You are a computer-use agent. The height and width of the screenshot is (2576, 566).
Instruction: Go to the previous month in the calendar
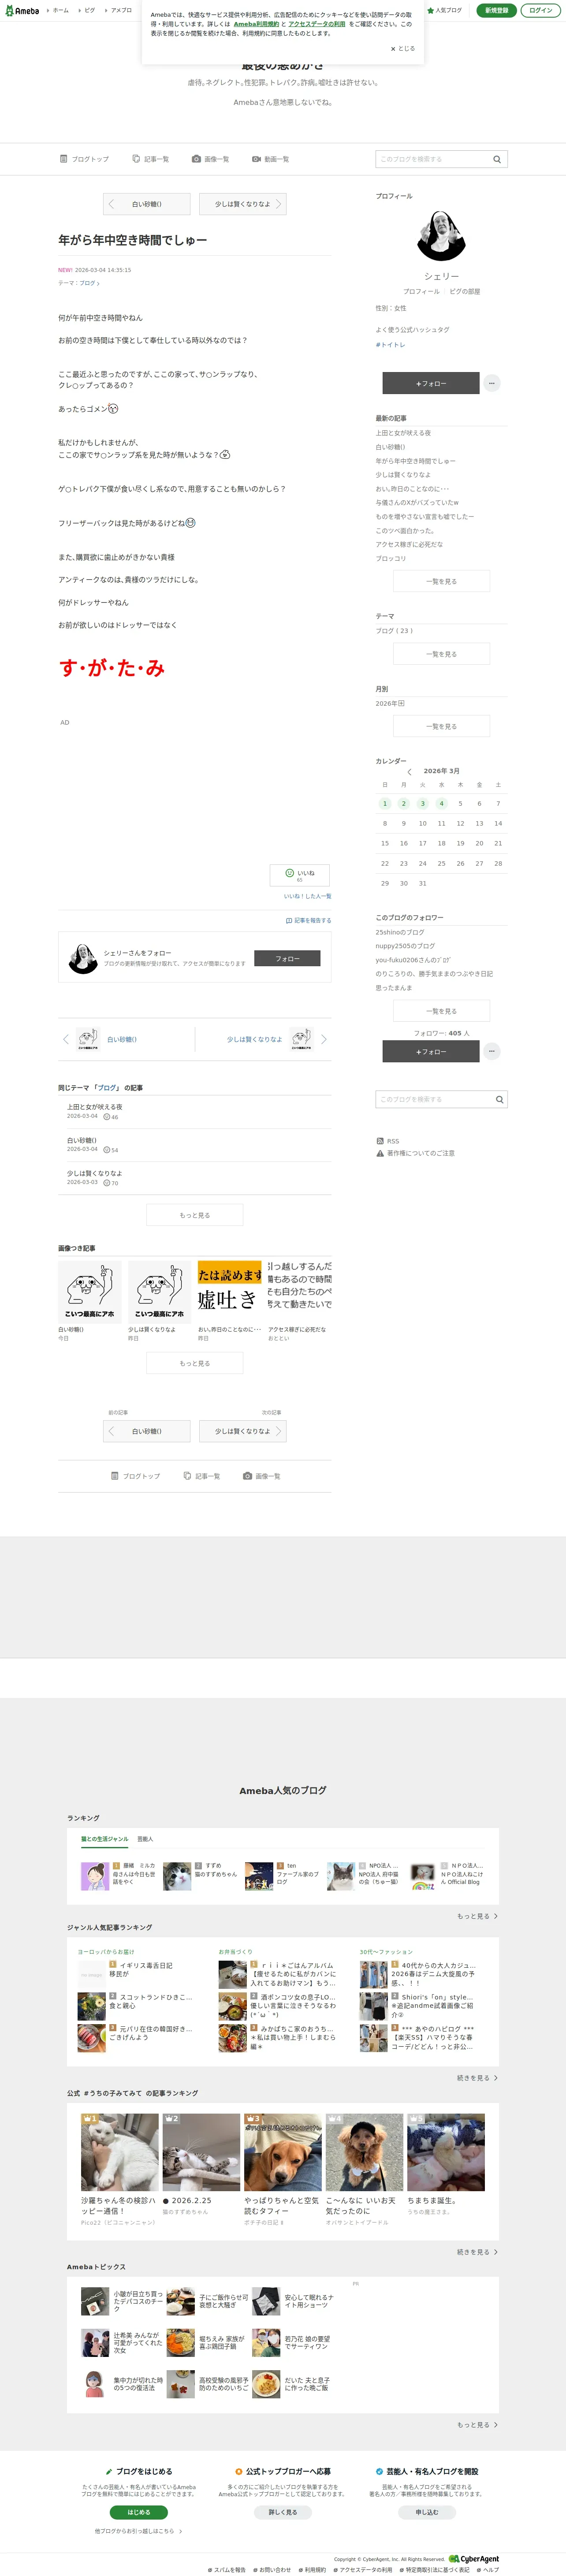point(409,771)
